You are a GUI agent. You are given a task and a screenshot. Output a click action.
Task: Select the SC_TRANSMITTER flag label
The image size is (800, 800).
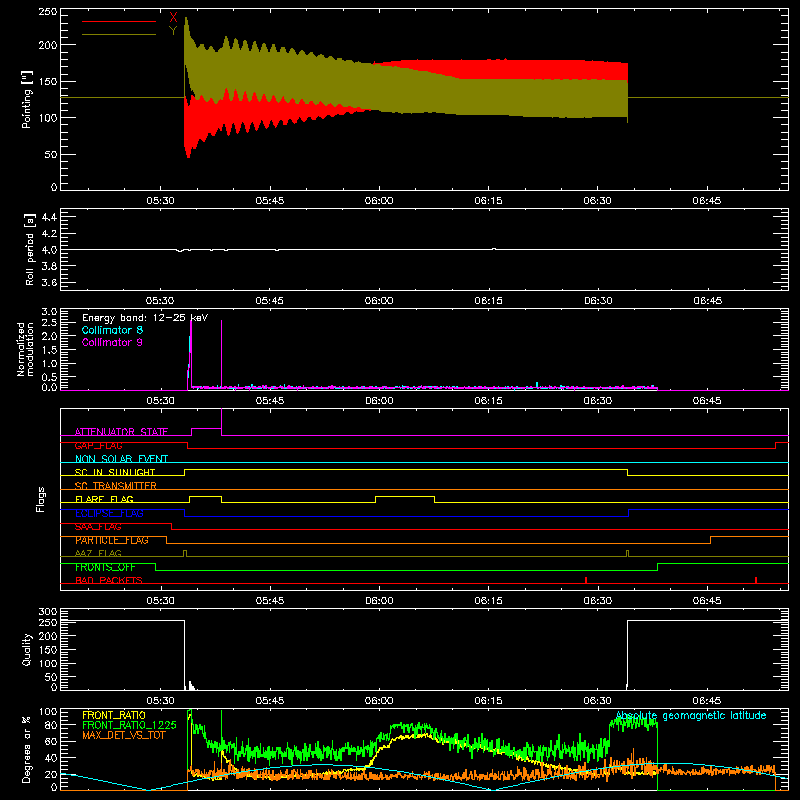[x=115, y=486]
